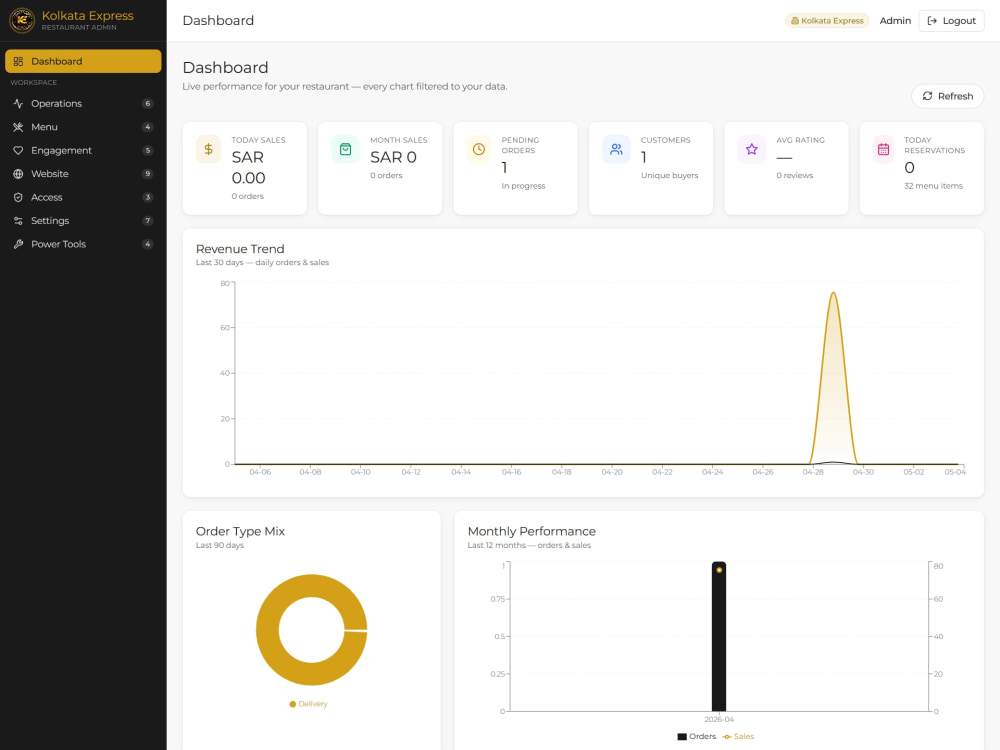Screen dimensions: 1000x750
Task: Click the Website count badge 9
Action: [147, 173]
